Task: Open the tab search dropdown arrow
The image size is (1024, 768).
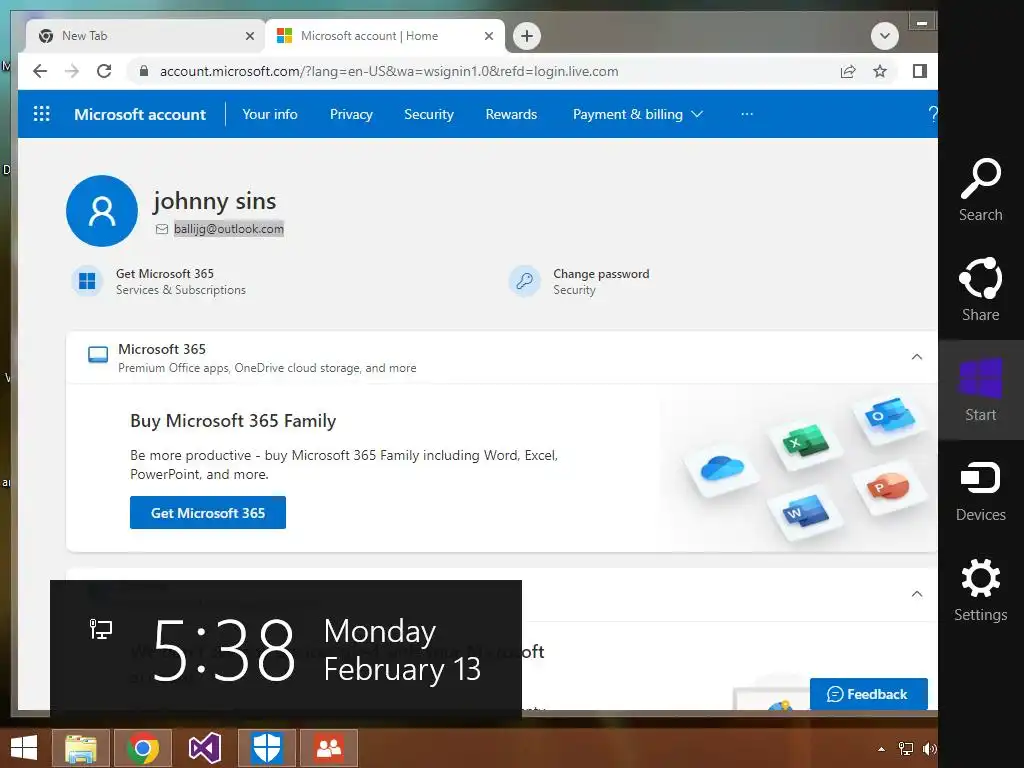Action: coord(884,36)
